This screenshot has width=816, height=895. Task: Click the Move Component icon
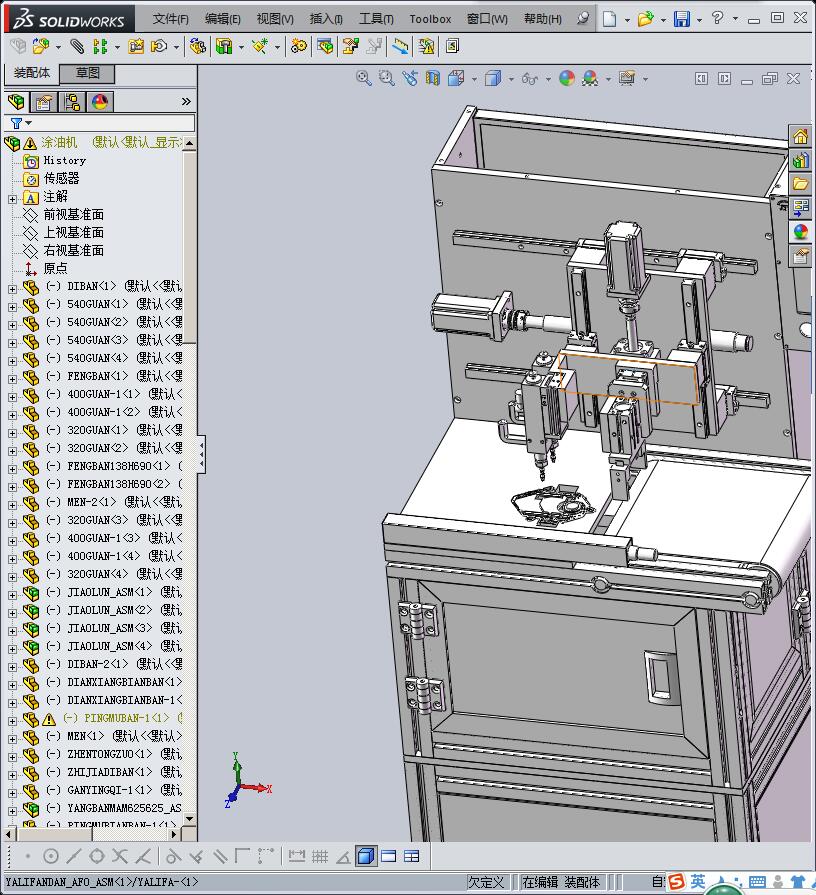159,46
